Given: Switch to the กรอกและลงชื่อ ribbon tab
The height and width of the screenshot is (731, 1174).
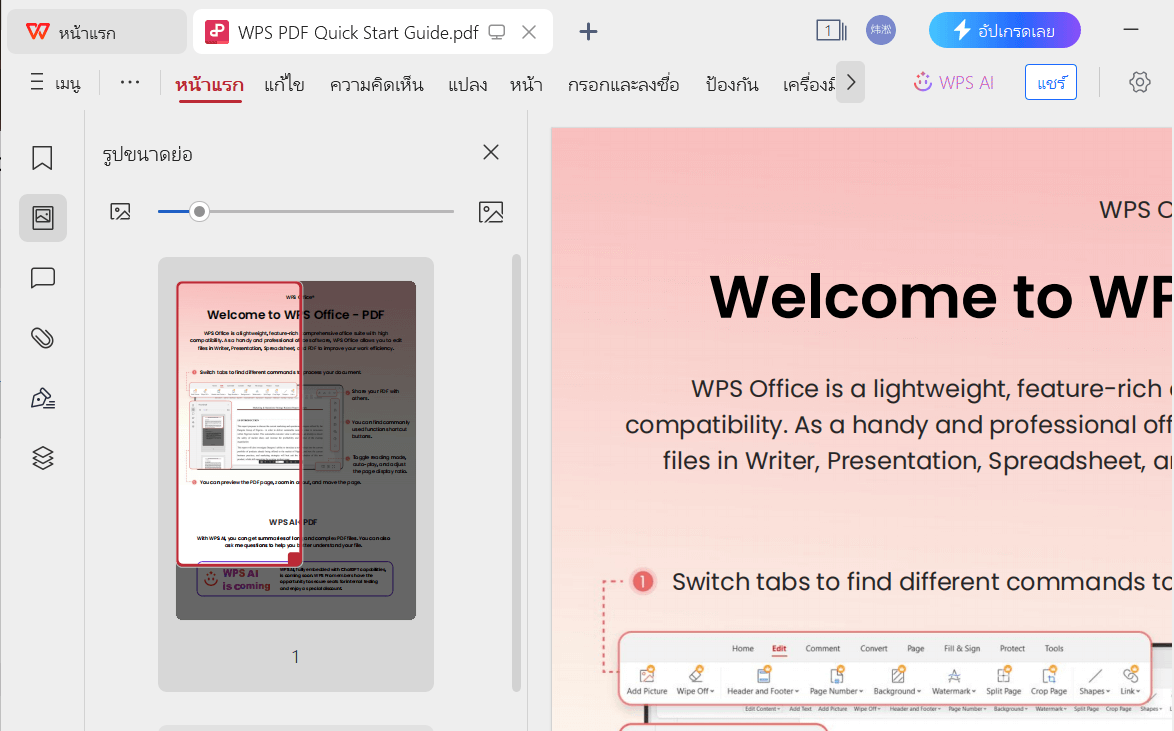Looking at the screenshot, I should [624, 85].
